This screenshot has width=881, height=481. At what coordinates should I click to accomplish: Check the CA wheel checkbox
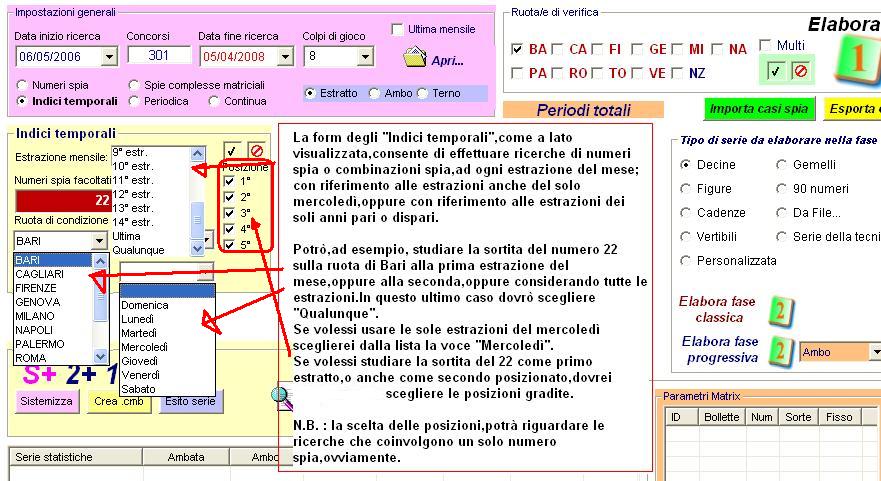(x=557, y=49)
